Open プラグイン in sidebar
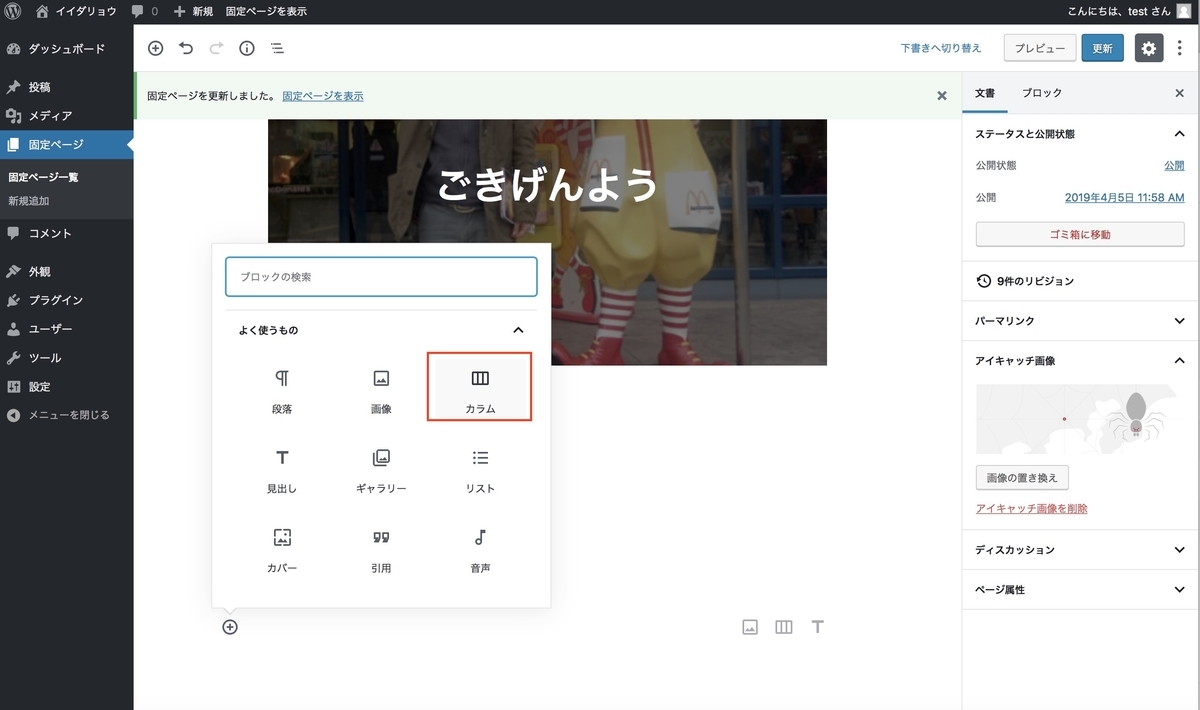 (x=66, y=300)
